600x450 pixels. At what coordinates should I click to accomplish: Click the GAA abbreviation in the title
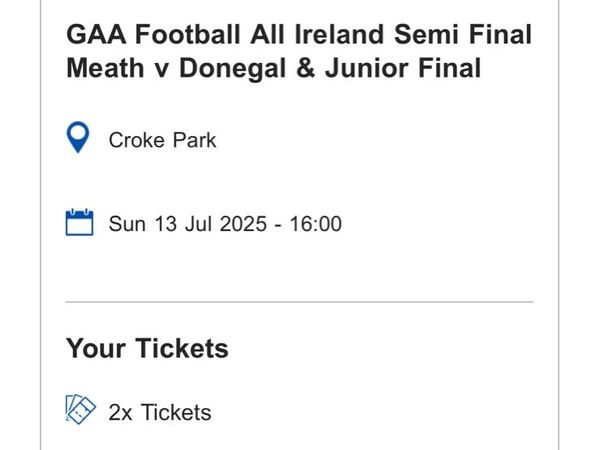click(x=96, y=34)
